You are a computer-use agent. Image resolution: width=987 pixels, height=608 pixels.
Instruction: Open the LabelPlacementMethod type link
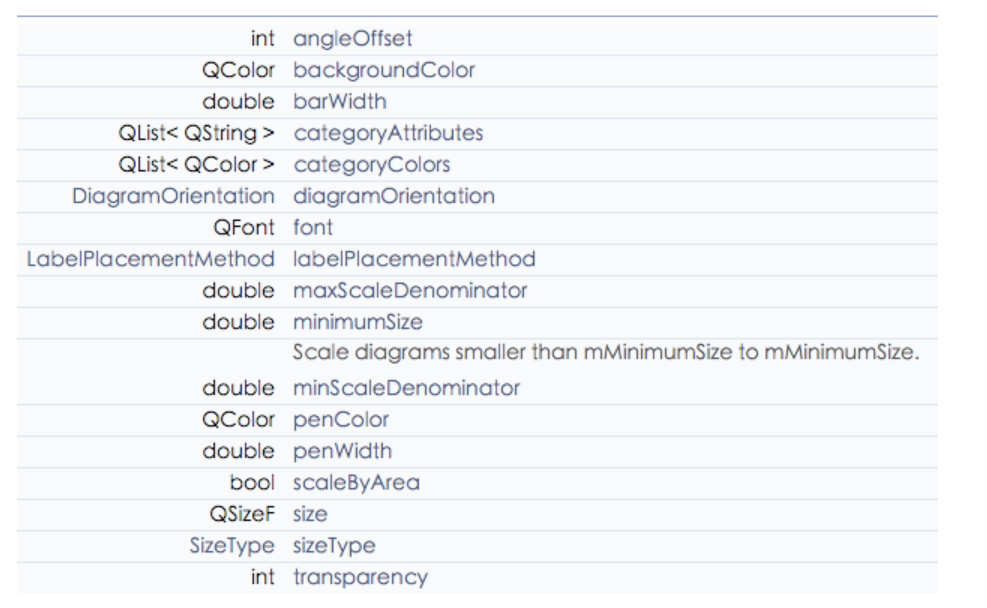[x=150, y=259]
